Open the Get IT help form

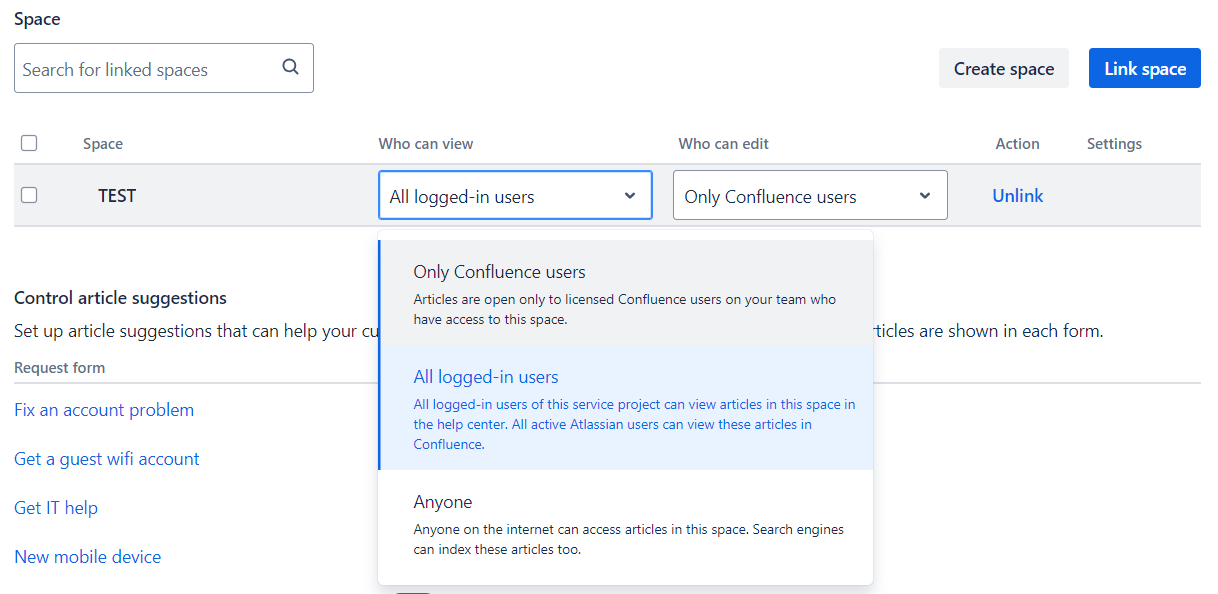56,508
